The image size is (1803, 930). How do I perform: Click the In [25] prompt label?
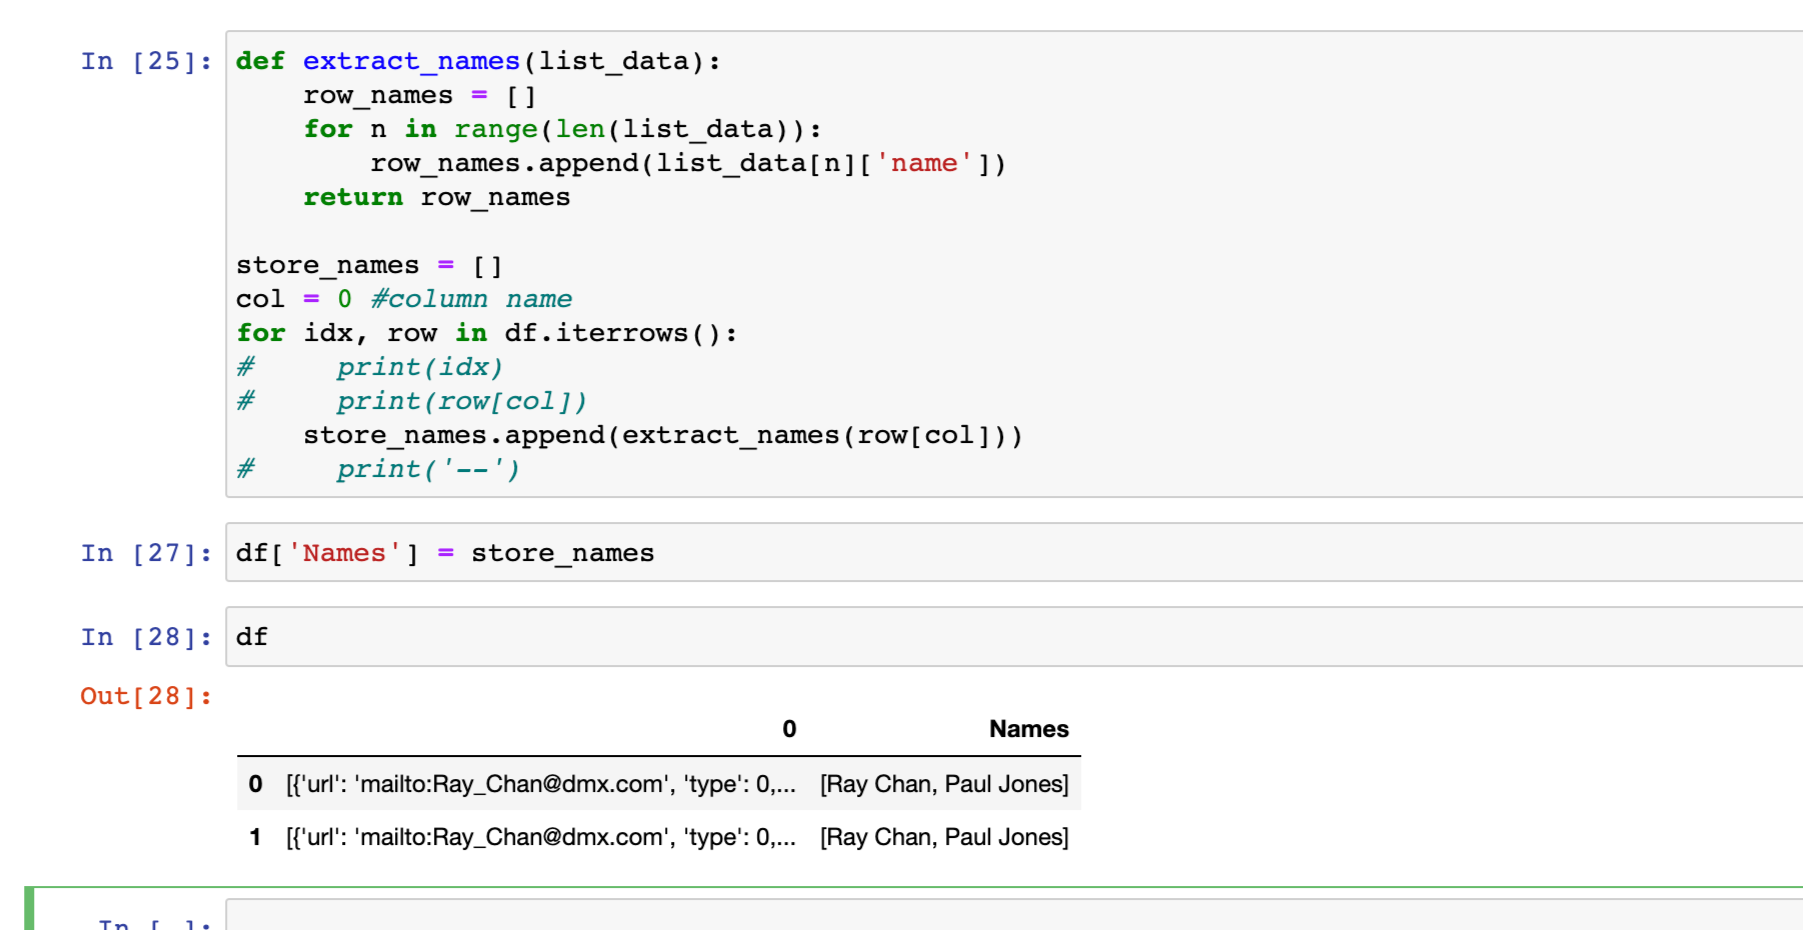point(146,61)
